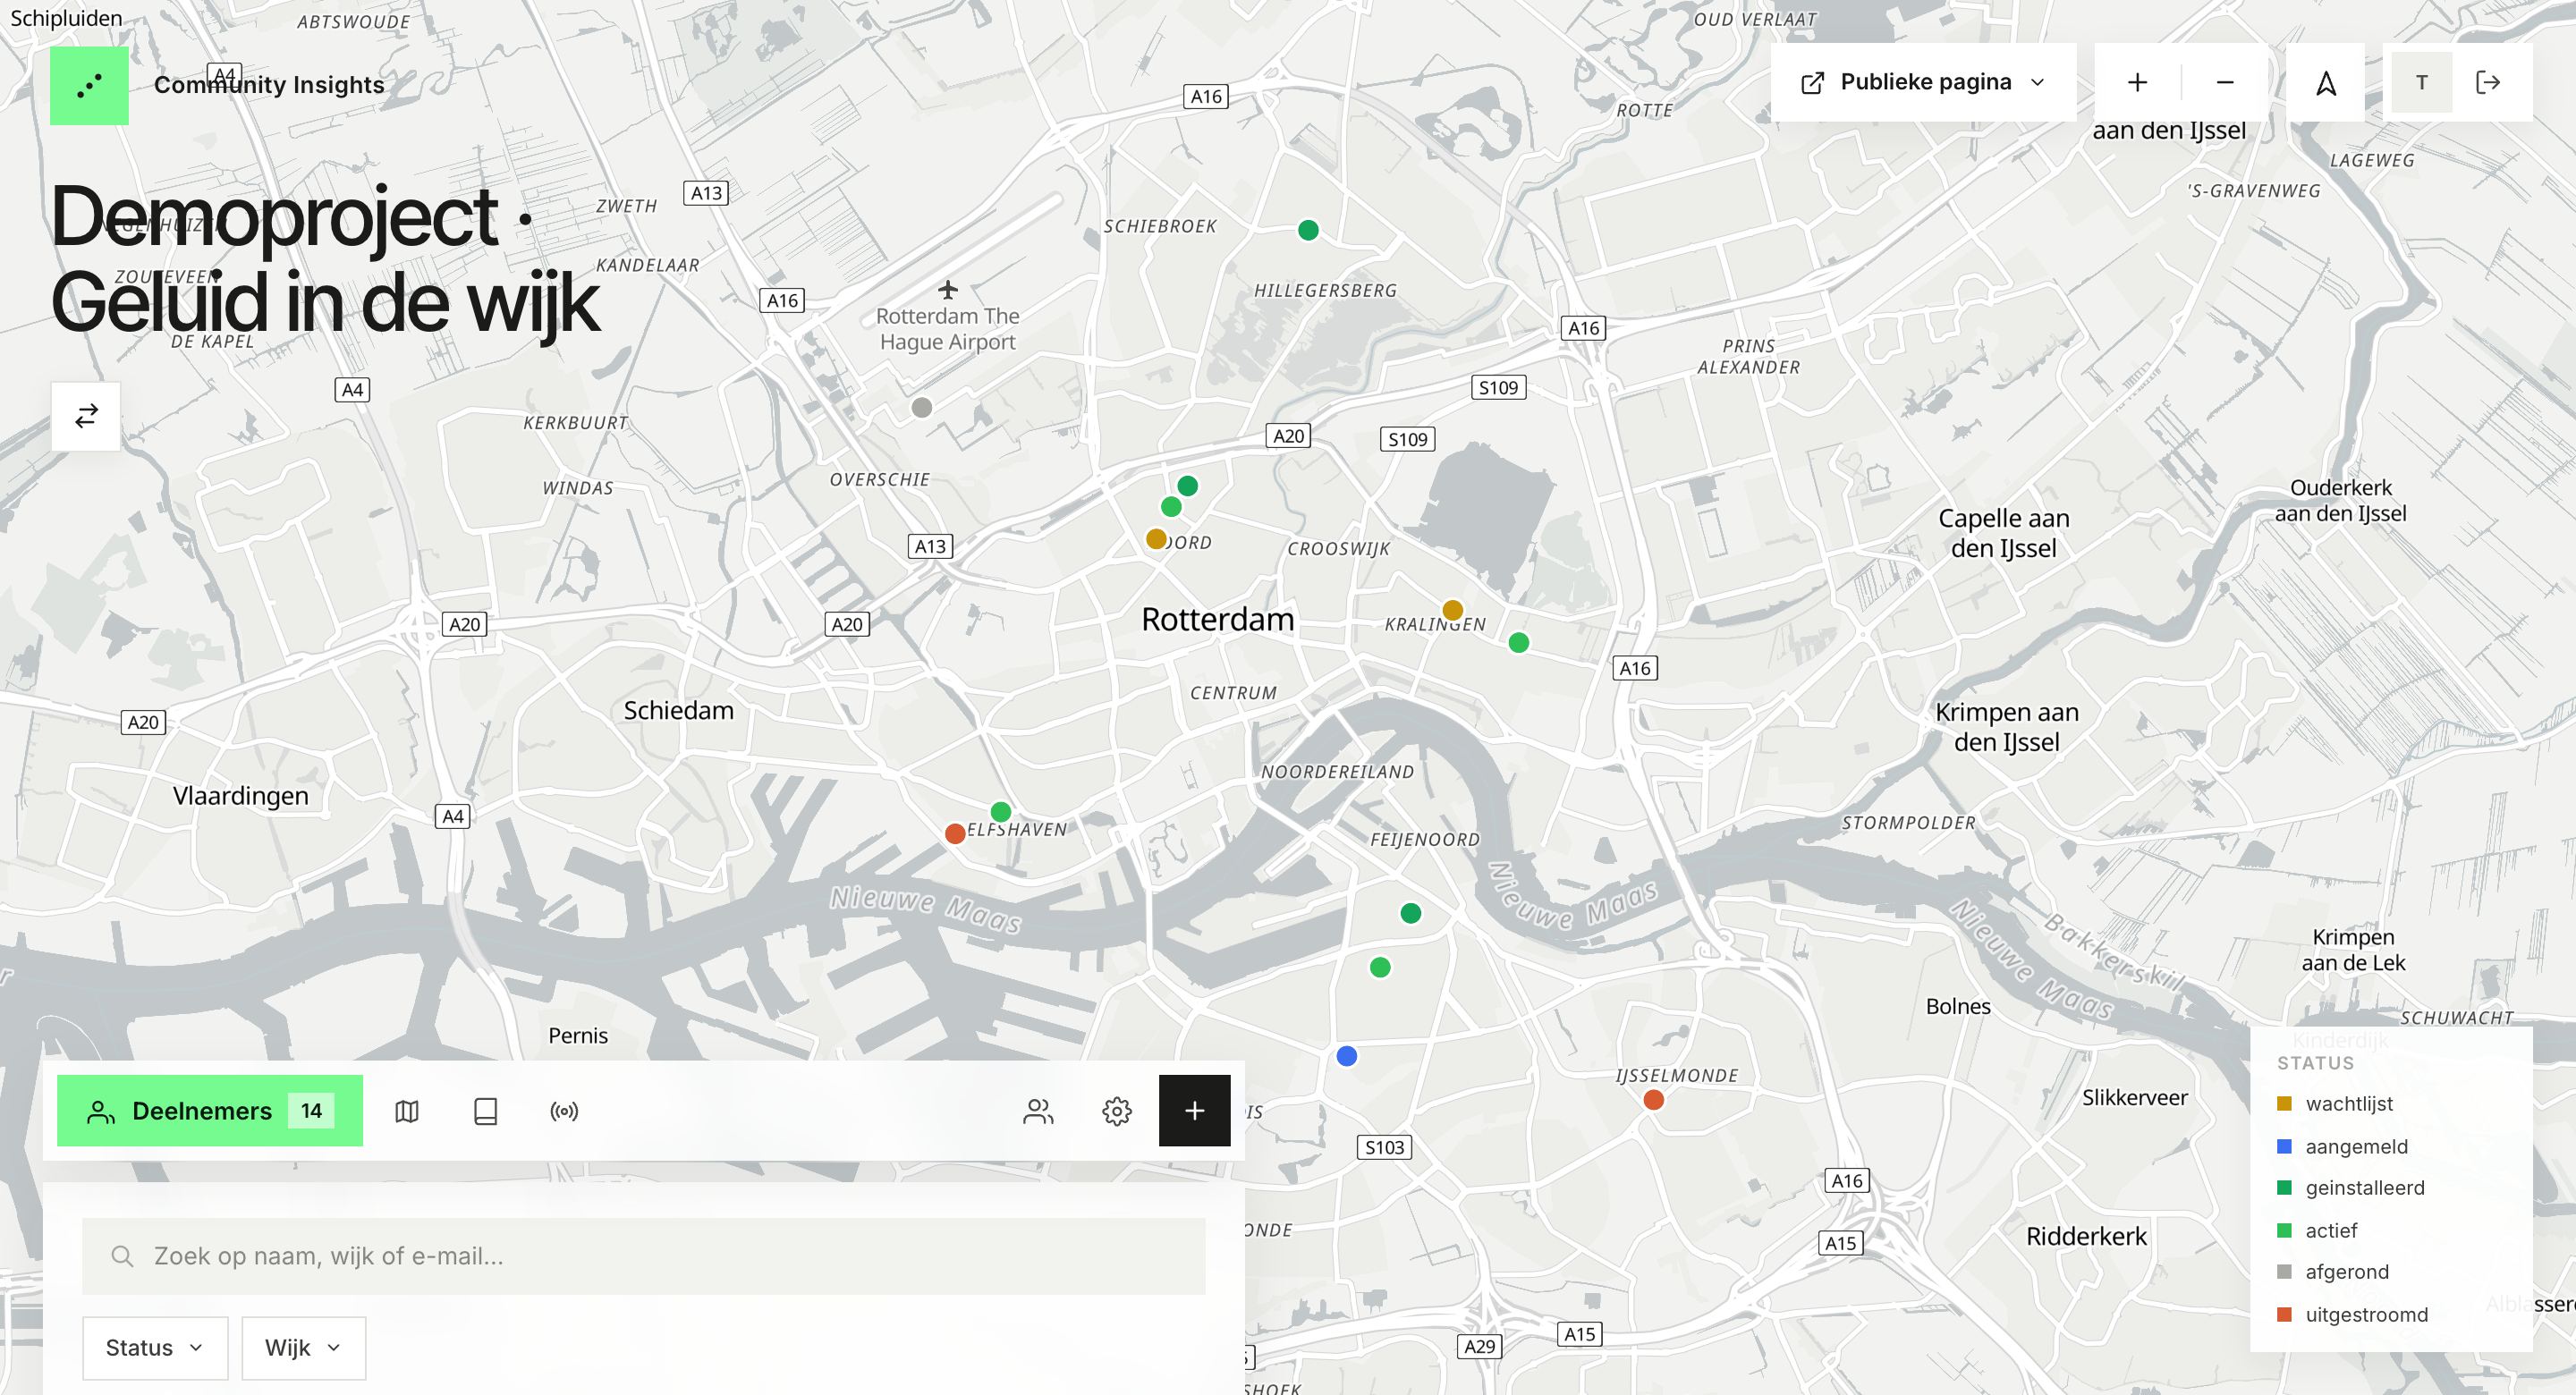Click the aangemeld blue legend swatch
Screen dimensions: 2576x1395
pos(2284,1146)
